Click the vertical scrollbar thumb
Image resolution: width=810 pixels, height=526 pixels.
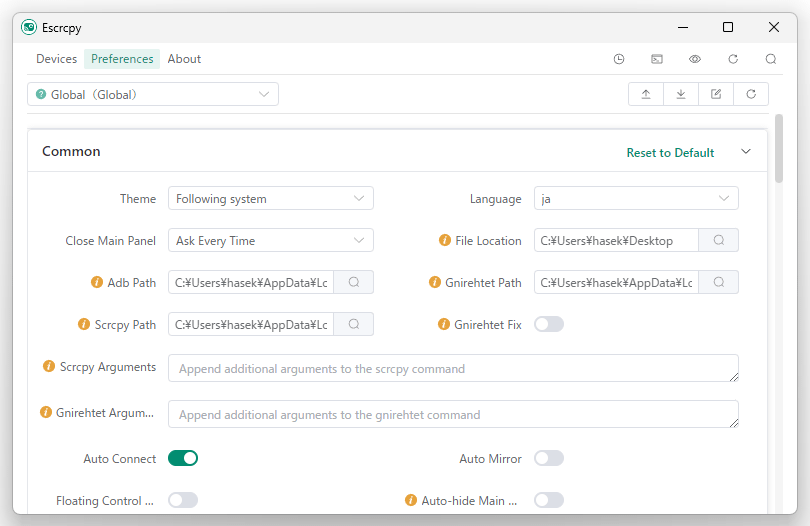778,148
